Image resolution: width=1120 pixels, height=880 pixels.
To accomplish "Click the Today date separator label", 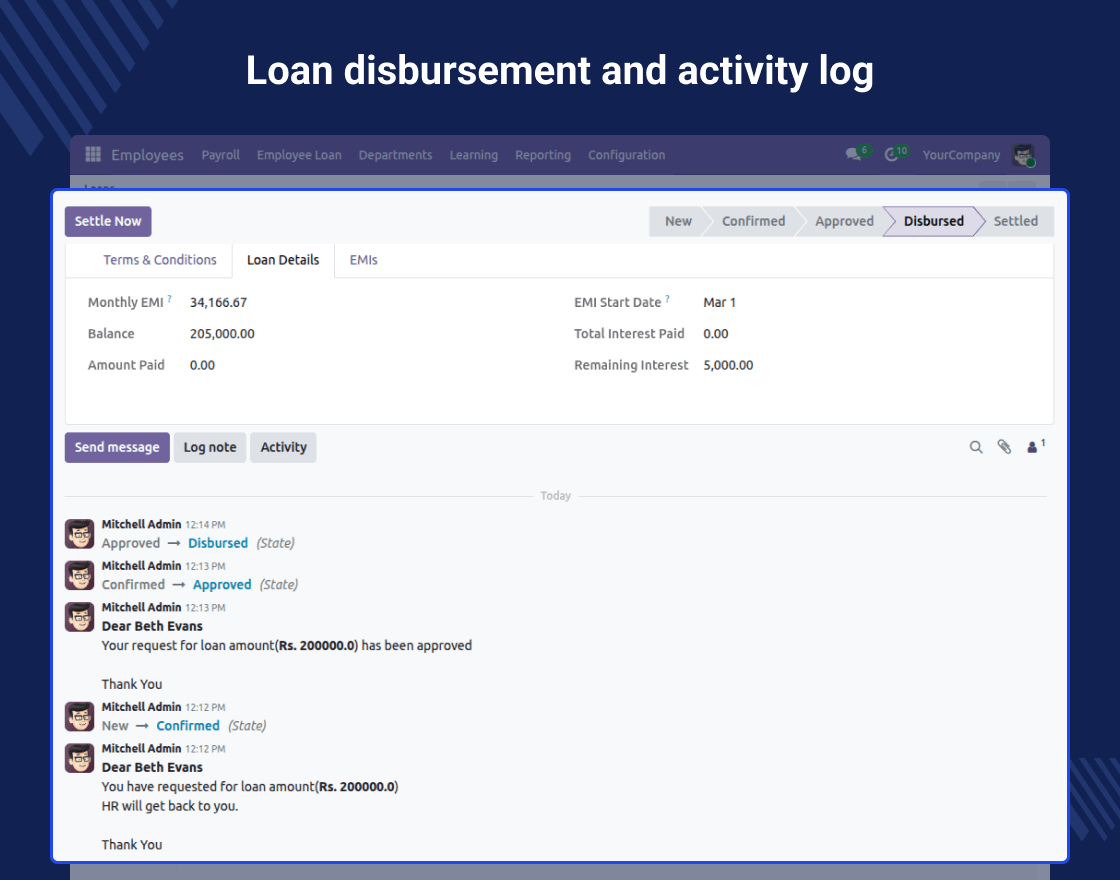I will click(x=556, y=496).
